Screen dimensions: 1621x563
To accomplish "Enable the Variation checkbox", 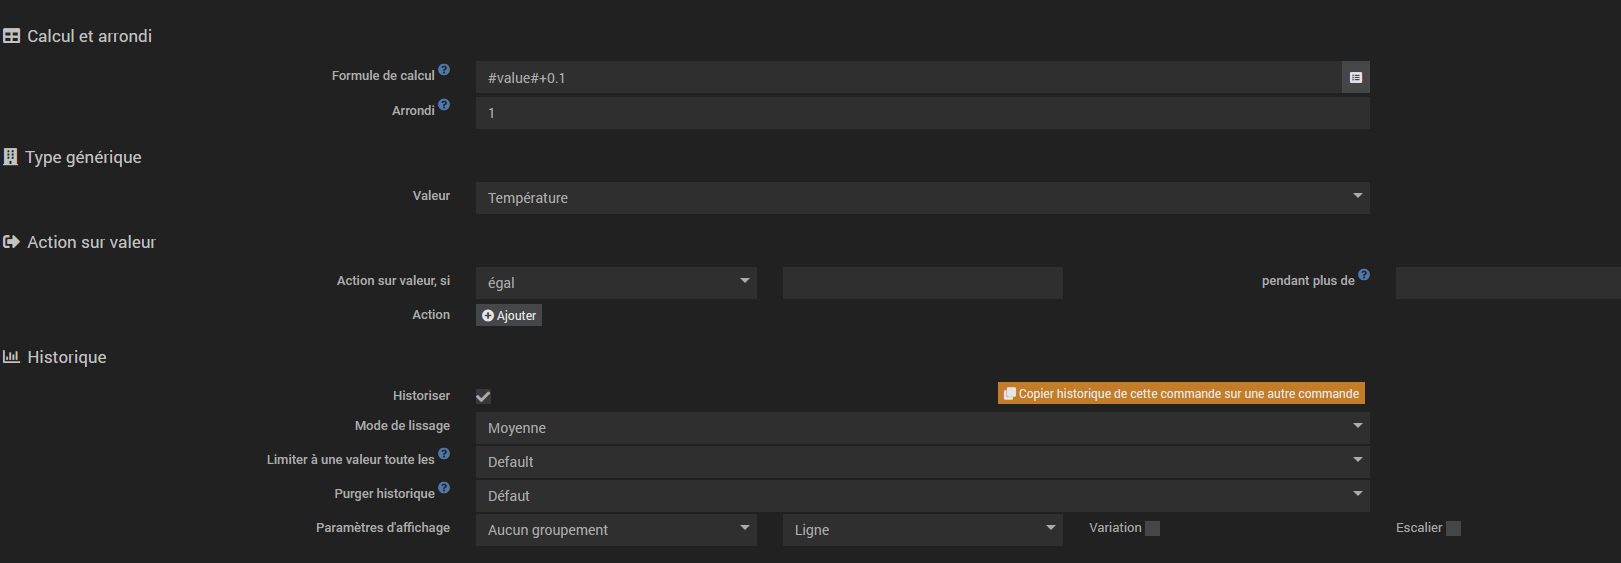I will pos(1152,529).
